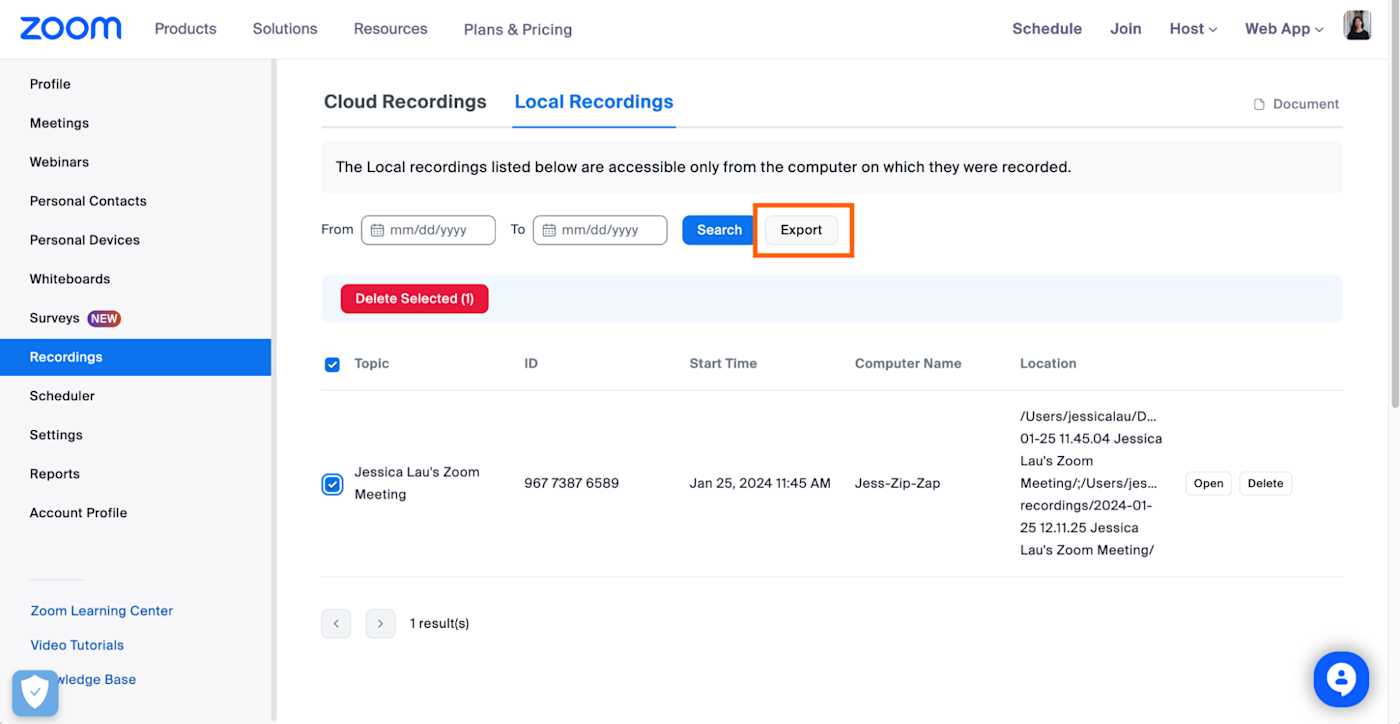Open Webinars in the sidebar
The width and height of the screenshot is (1400, 724).
[59, 162]
